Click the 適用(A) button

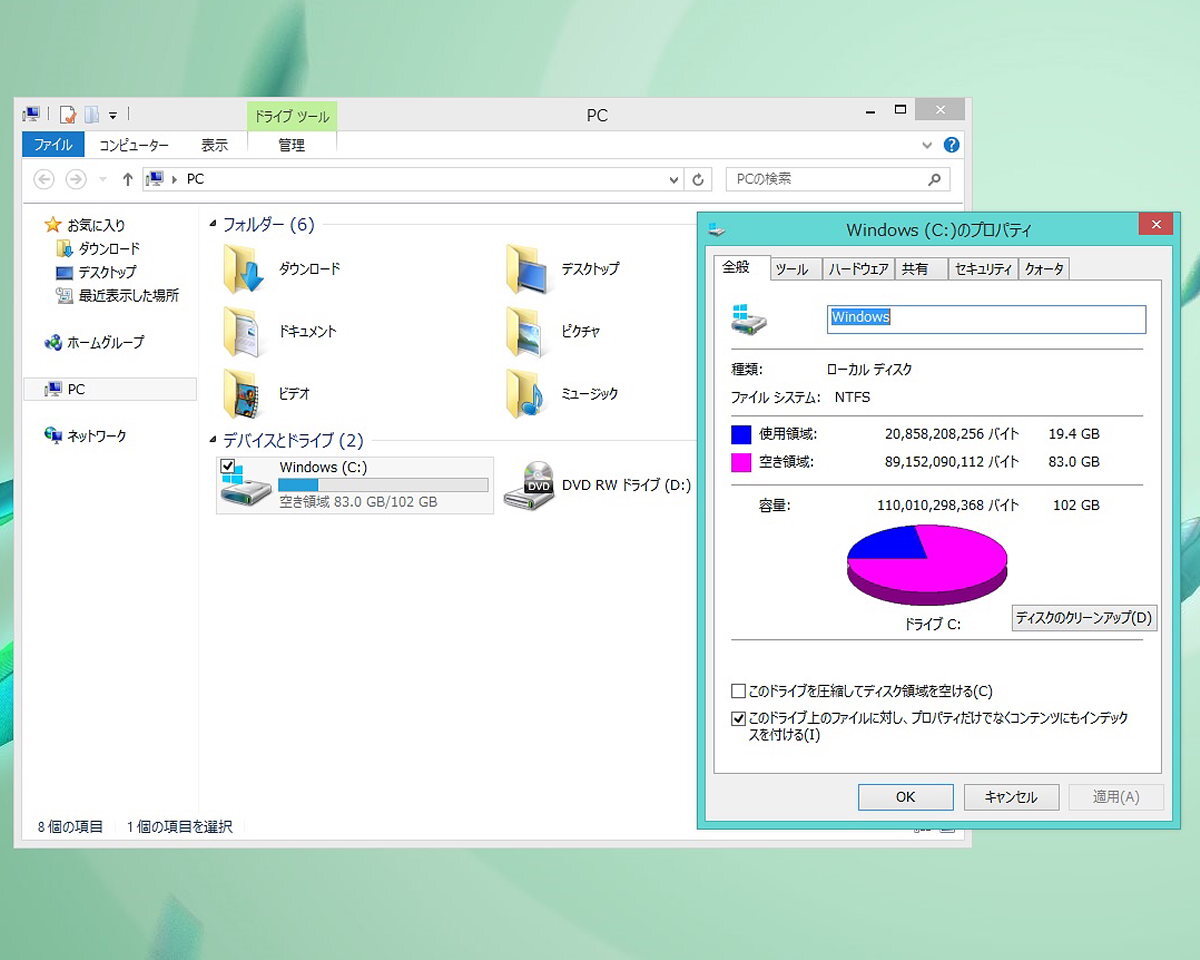click(1116, 797)
